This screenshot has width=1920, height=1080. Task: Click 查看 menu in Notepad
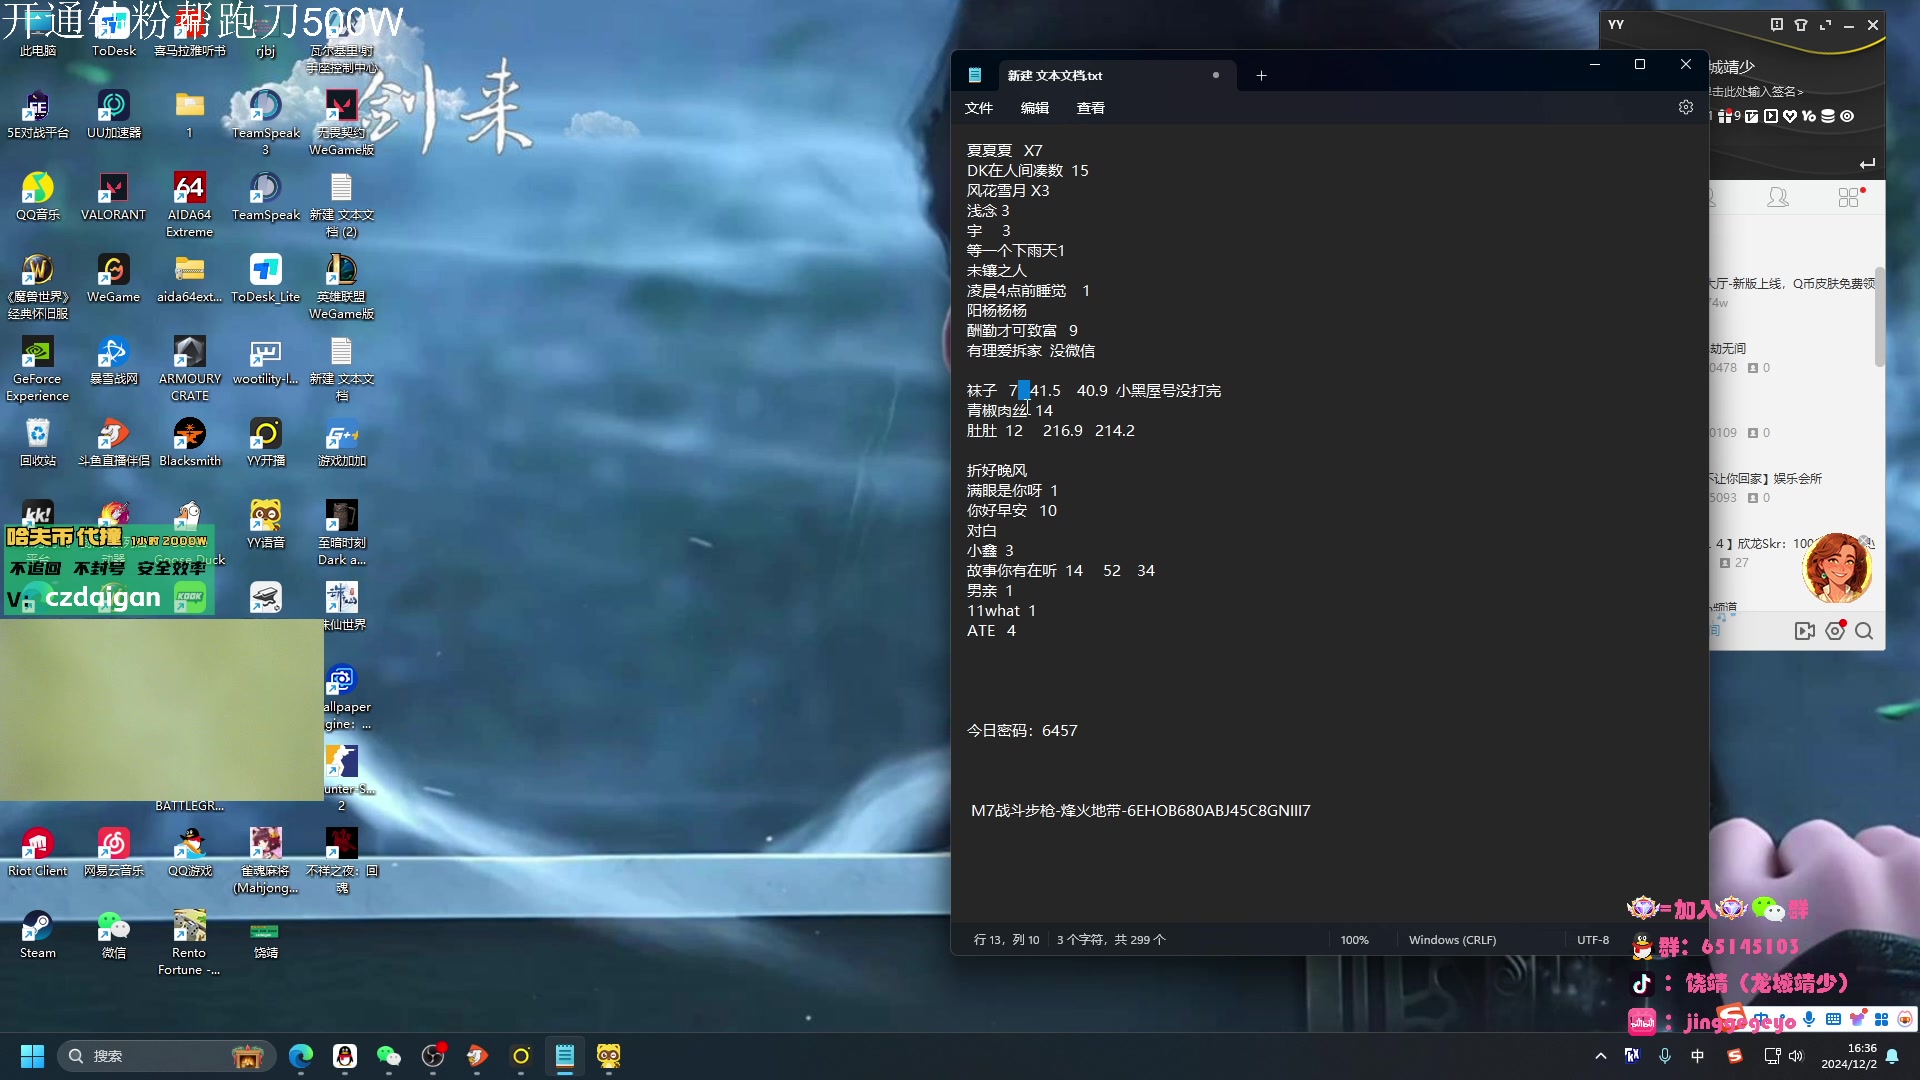1091,107
